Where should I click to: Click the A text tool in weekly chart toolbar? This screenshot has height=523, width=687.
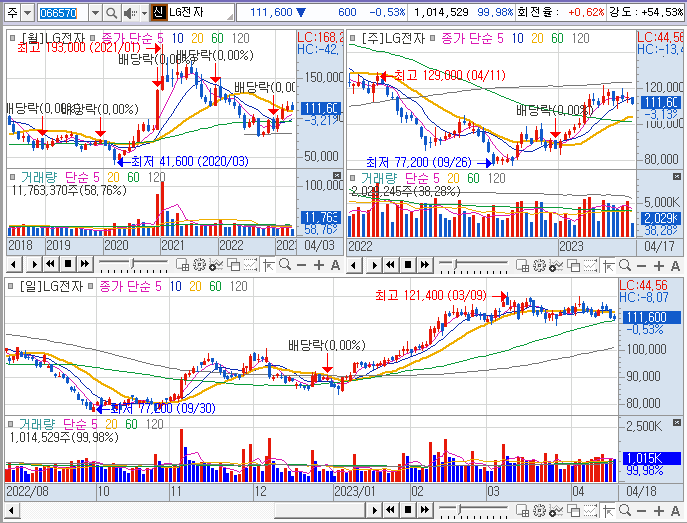pyautogui.click(x=675, y=266)
